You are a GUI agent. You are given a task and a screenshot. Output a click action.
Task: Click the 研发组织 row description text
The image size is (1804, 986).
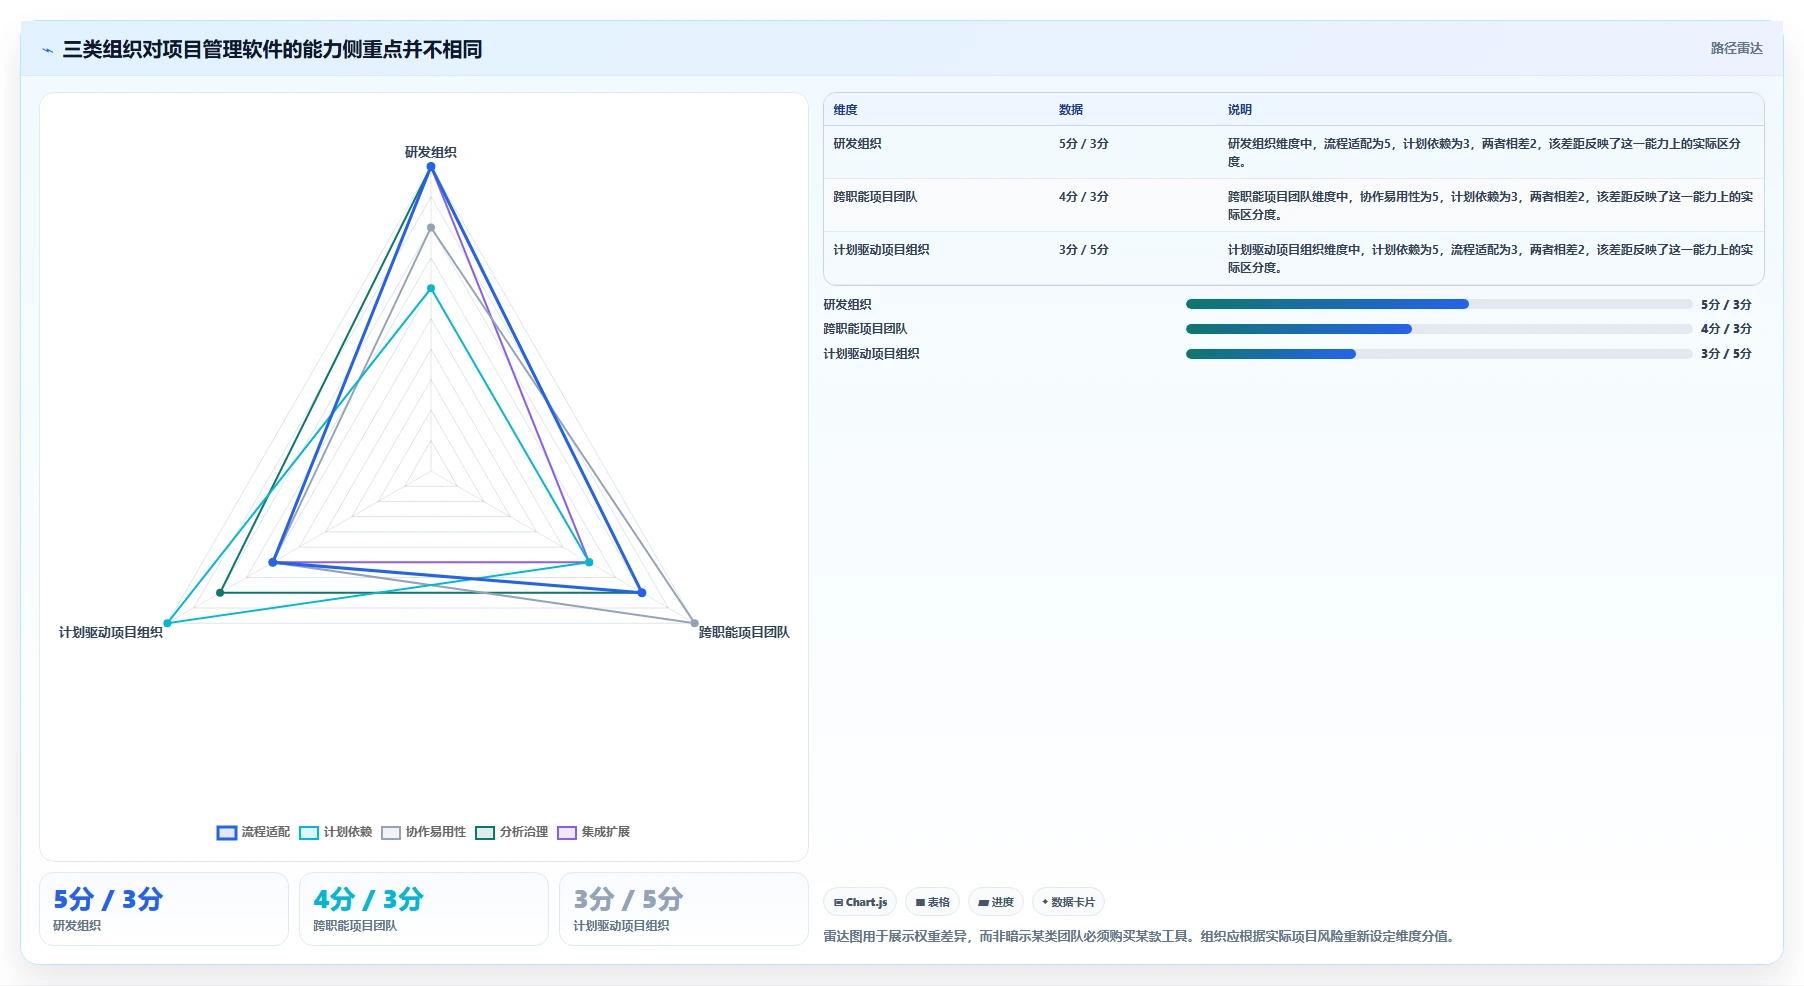pos(1485,153)
